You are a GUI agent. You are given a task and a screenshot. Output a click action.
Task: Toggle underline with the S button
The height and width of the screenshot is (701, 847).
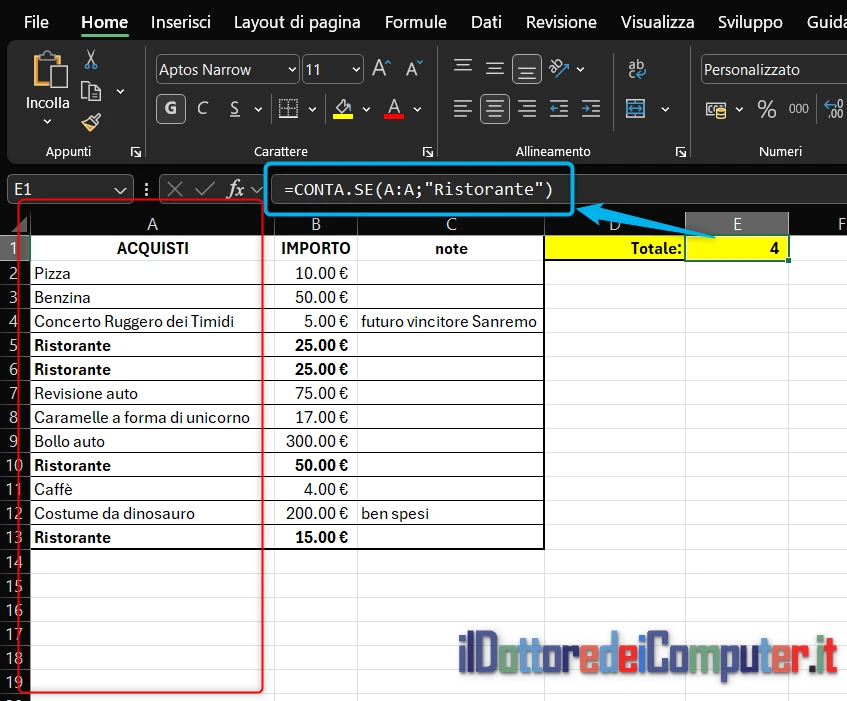[x=234, y=109]
